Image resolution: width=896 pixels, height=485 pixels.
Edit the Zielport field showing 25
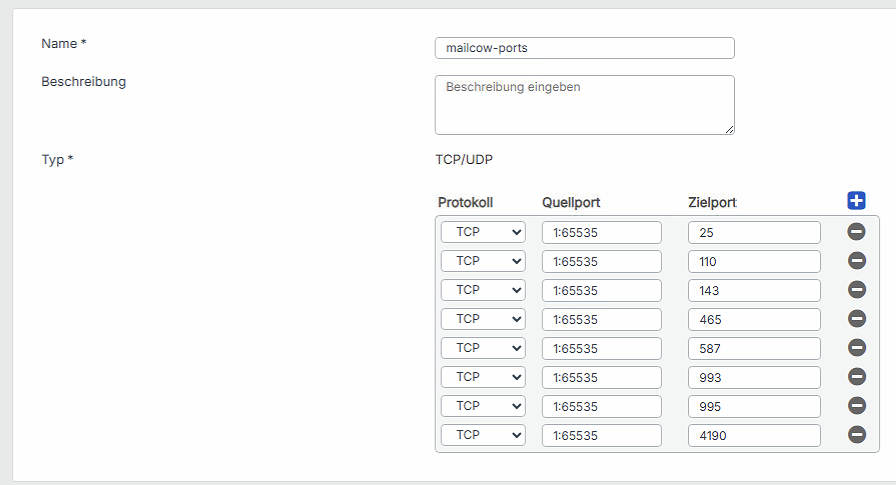(x=754, y=232)
